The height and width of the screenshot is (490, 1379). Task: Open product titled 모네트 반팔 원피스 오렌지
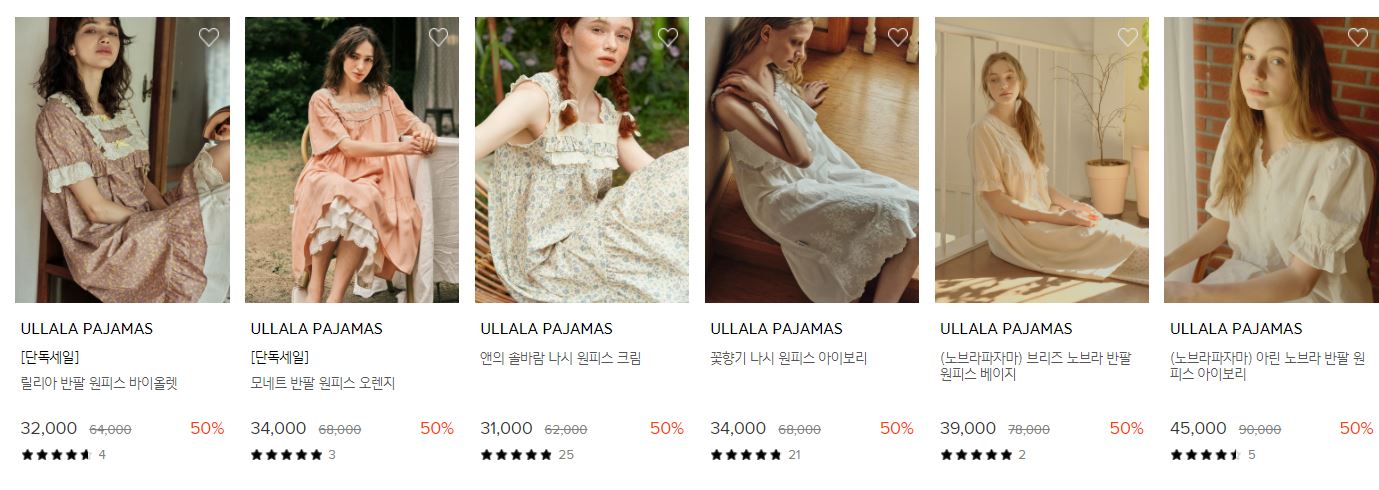point(323,383)
